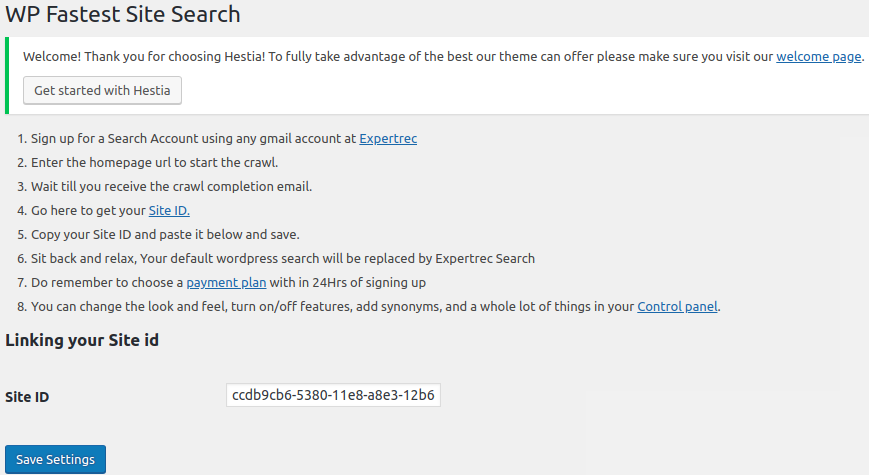869x475 pixels.
Task: Open the payment plan link
Action: 226,282
